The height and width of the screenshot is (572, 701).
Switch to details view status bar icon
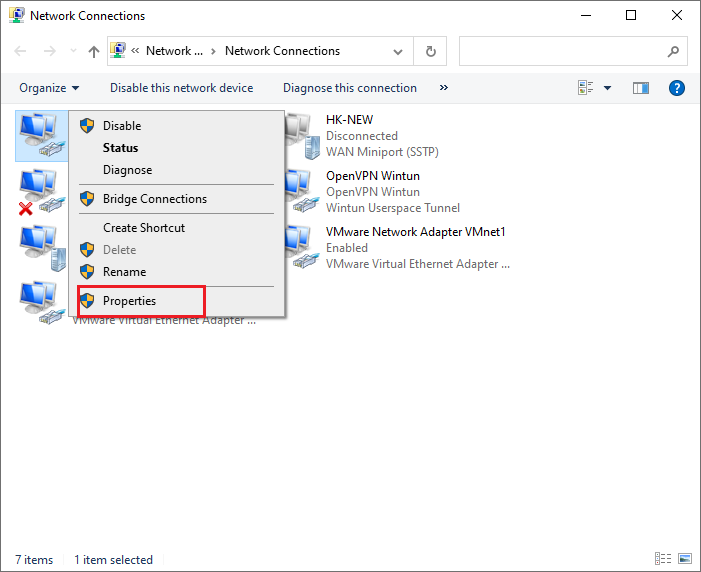(x=663, y=559)
